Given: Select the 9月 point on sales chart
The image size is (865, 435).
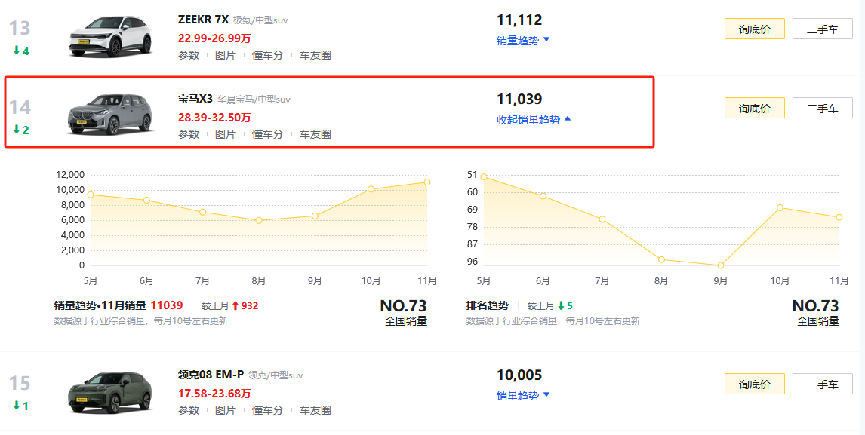Looking at the screenshot, I should pos(315,216).
